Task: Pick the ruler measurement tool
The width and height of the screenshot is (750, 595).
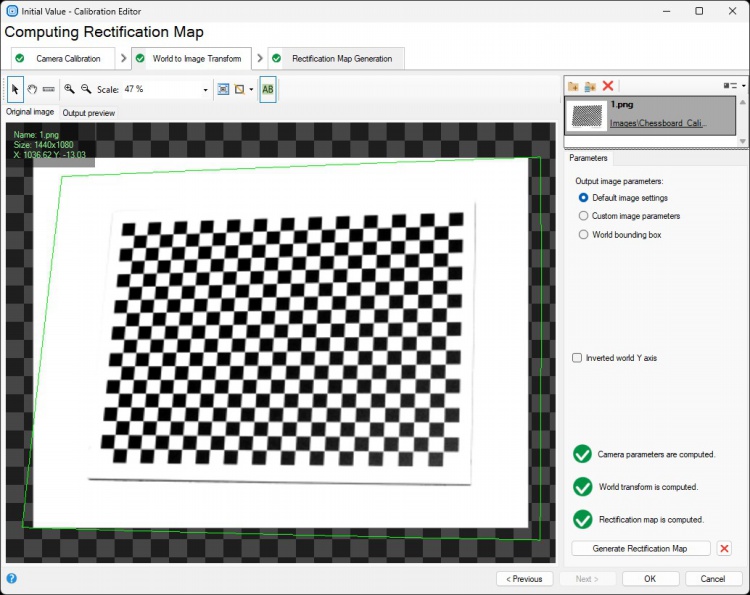Action: pos(49,89)
